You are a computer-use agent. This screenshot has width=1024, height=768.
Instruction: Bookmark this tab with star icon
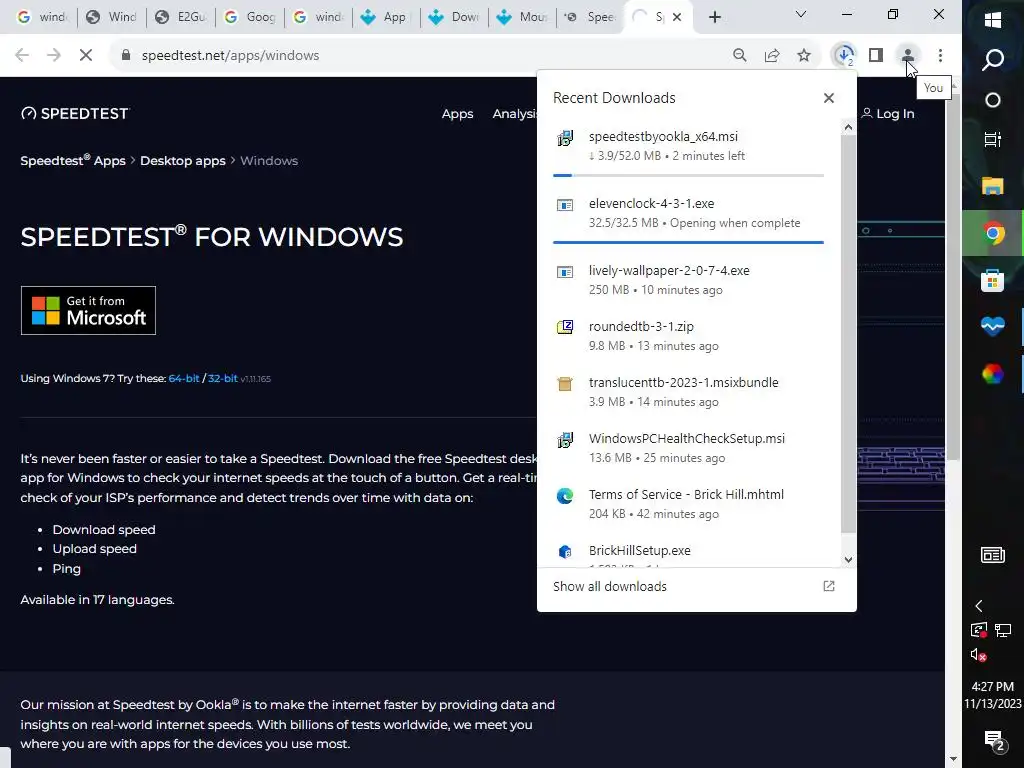[804, 56]
